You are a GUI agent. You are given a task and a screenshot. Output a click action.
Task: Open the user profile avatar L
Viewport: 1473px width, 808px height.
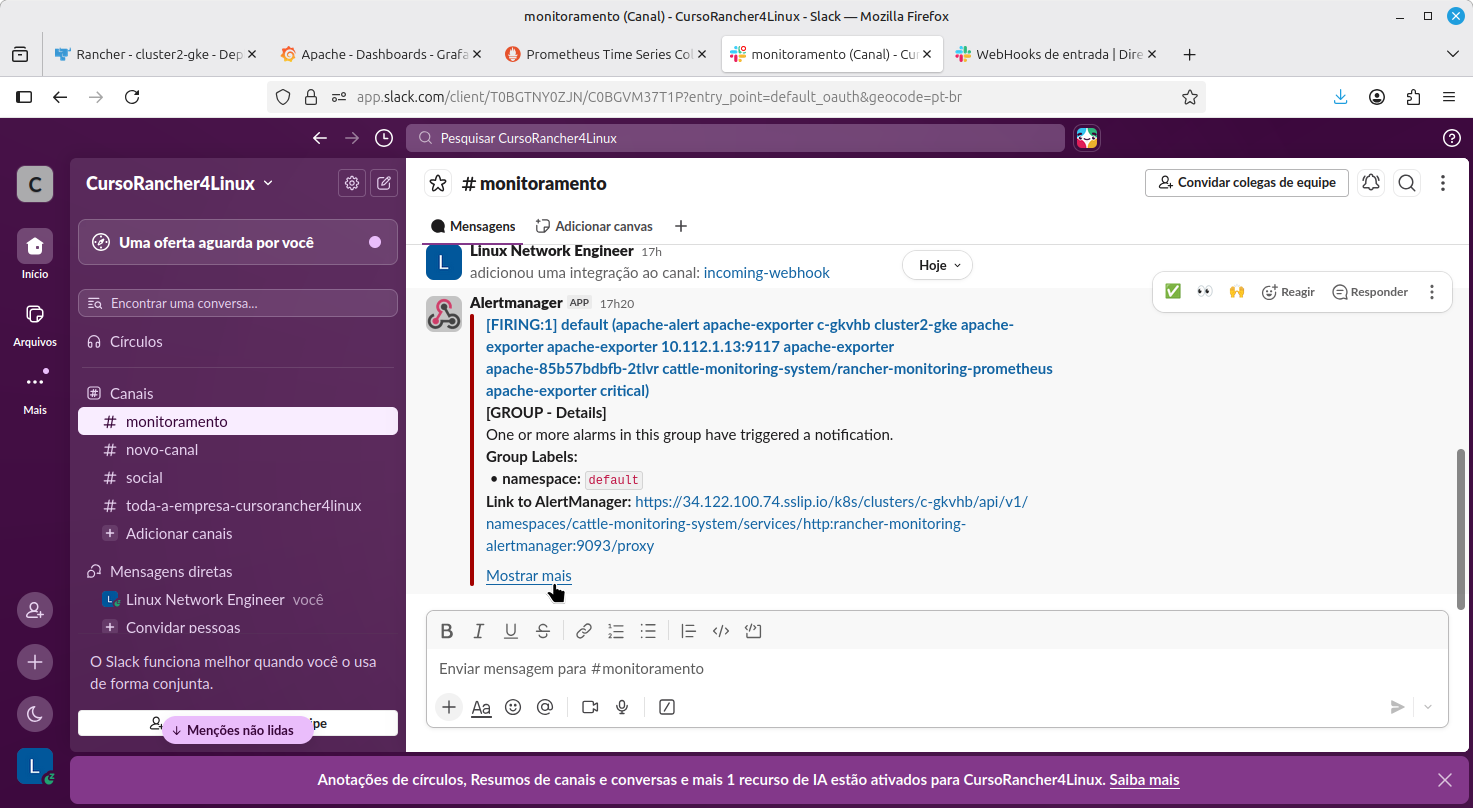point(35,767)
